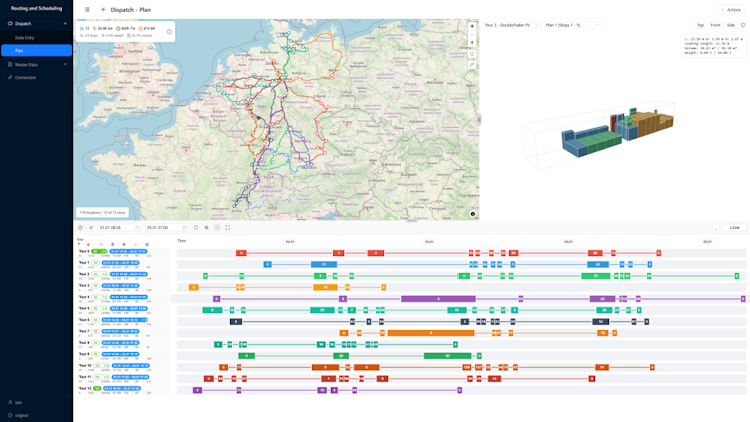This screenshot has height=422, width=750.
Task: Click the locations and tours count label on the map
Action: (102, 212)
